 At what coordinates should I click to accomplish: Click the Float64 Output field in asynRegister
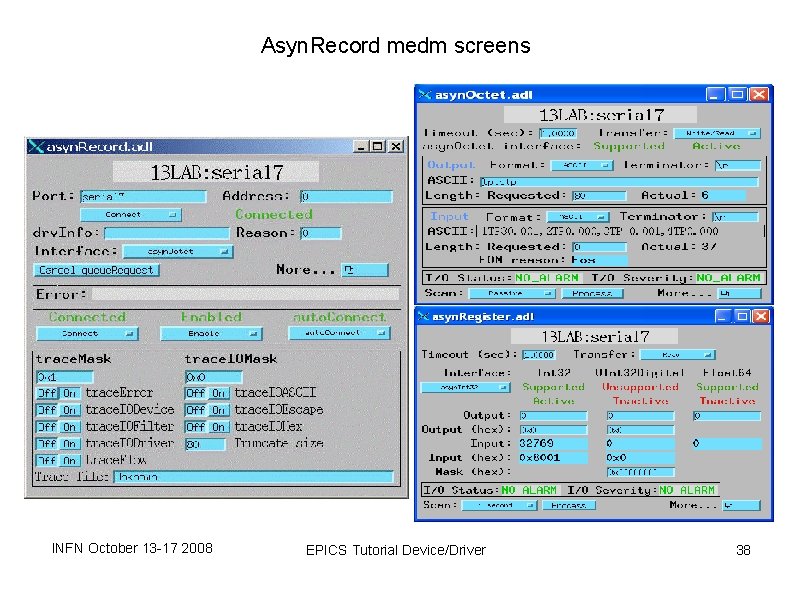[x=727, y=416]
